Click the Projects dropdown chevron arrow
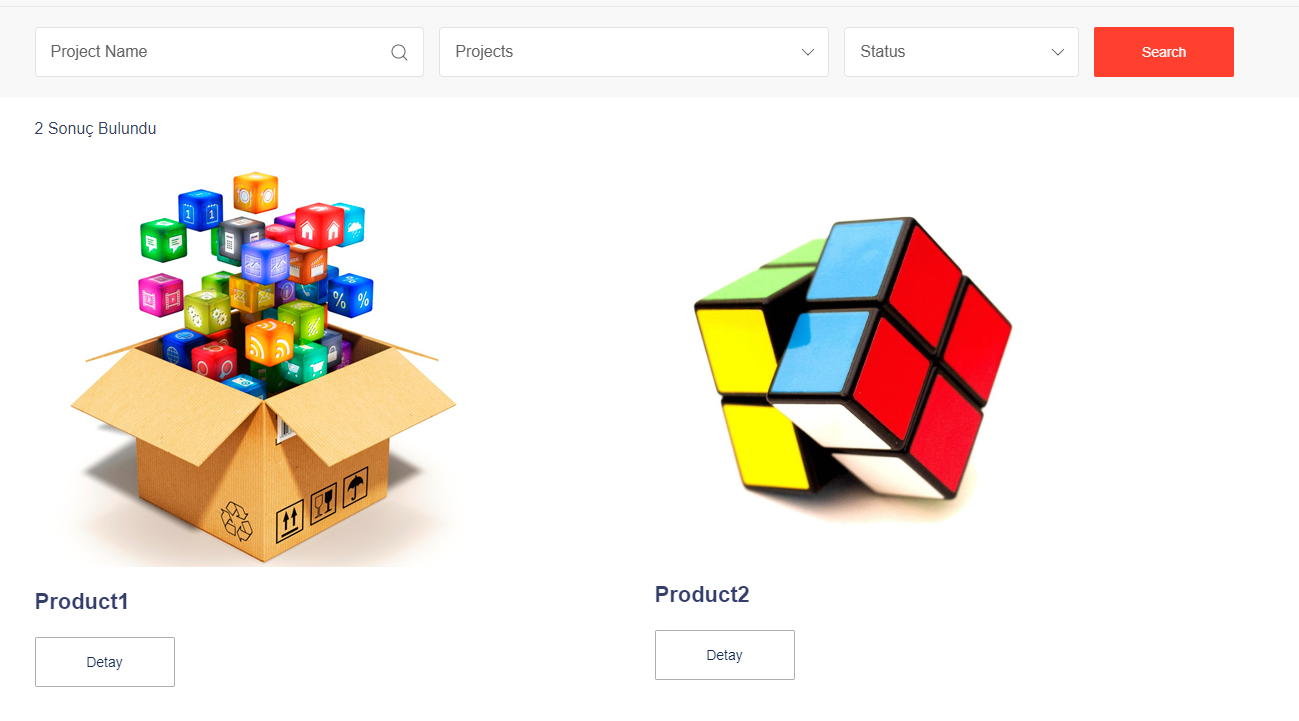This screenshot has height=721, width=1299. (x=808, y=52)
